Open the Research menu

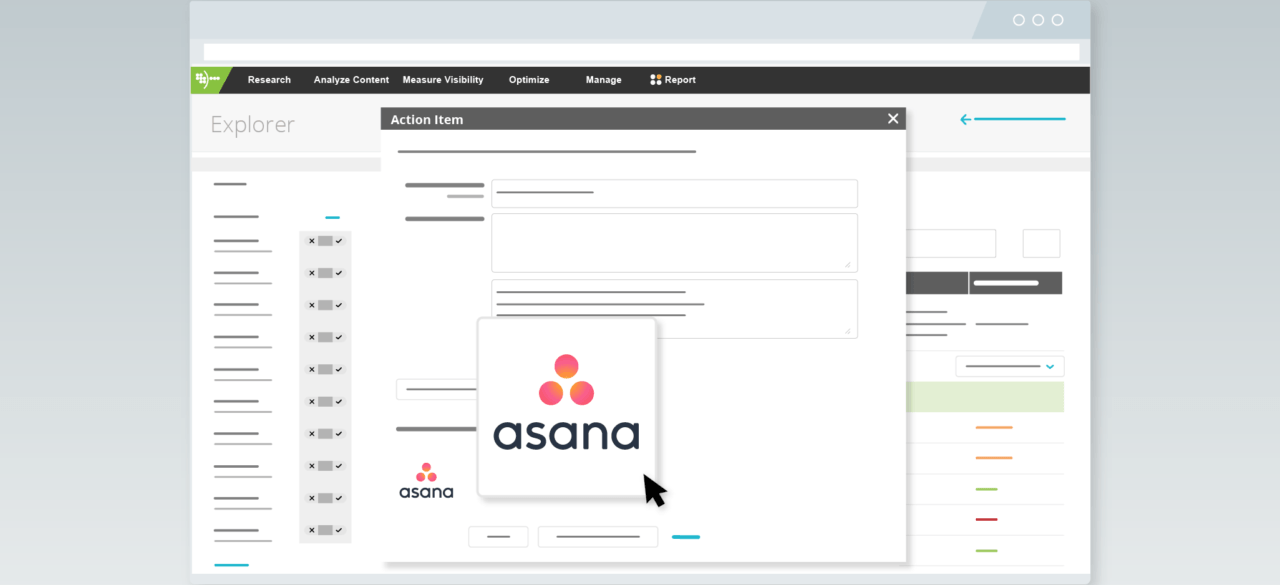[x=269, y=80]
